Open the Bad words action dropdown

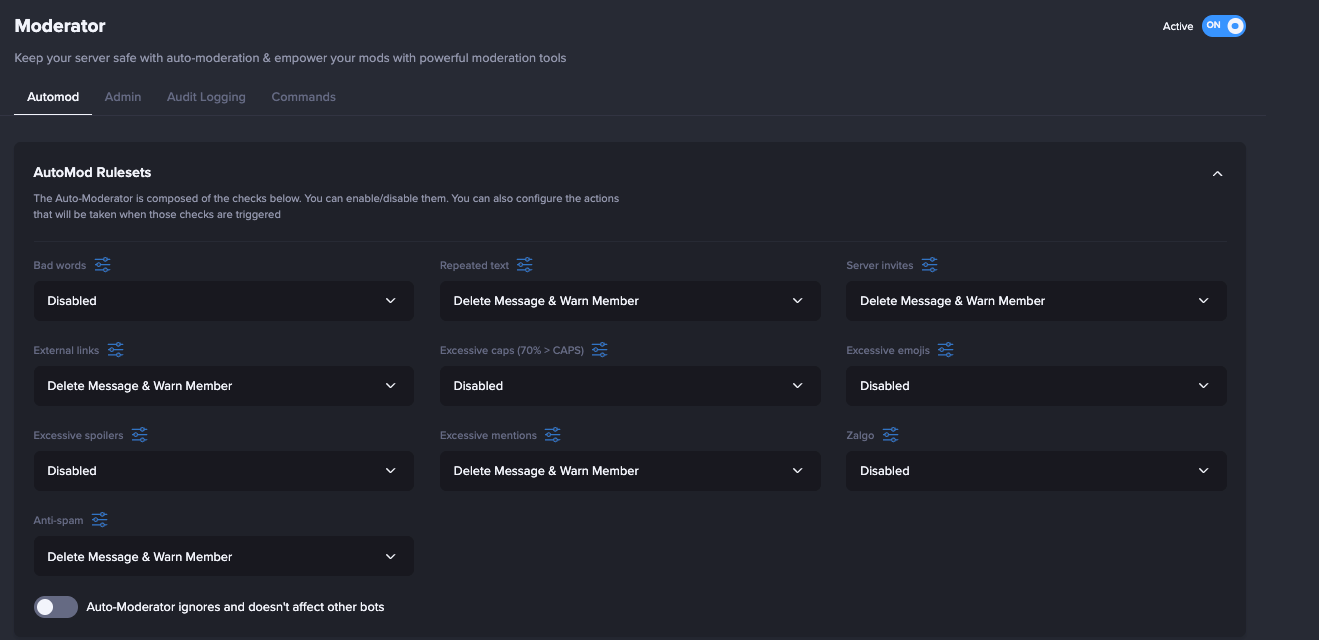(223, 301)
